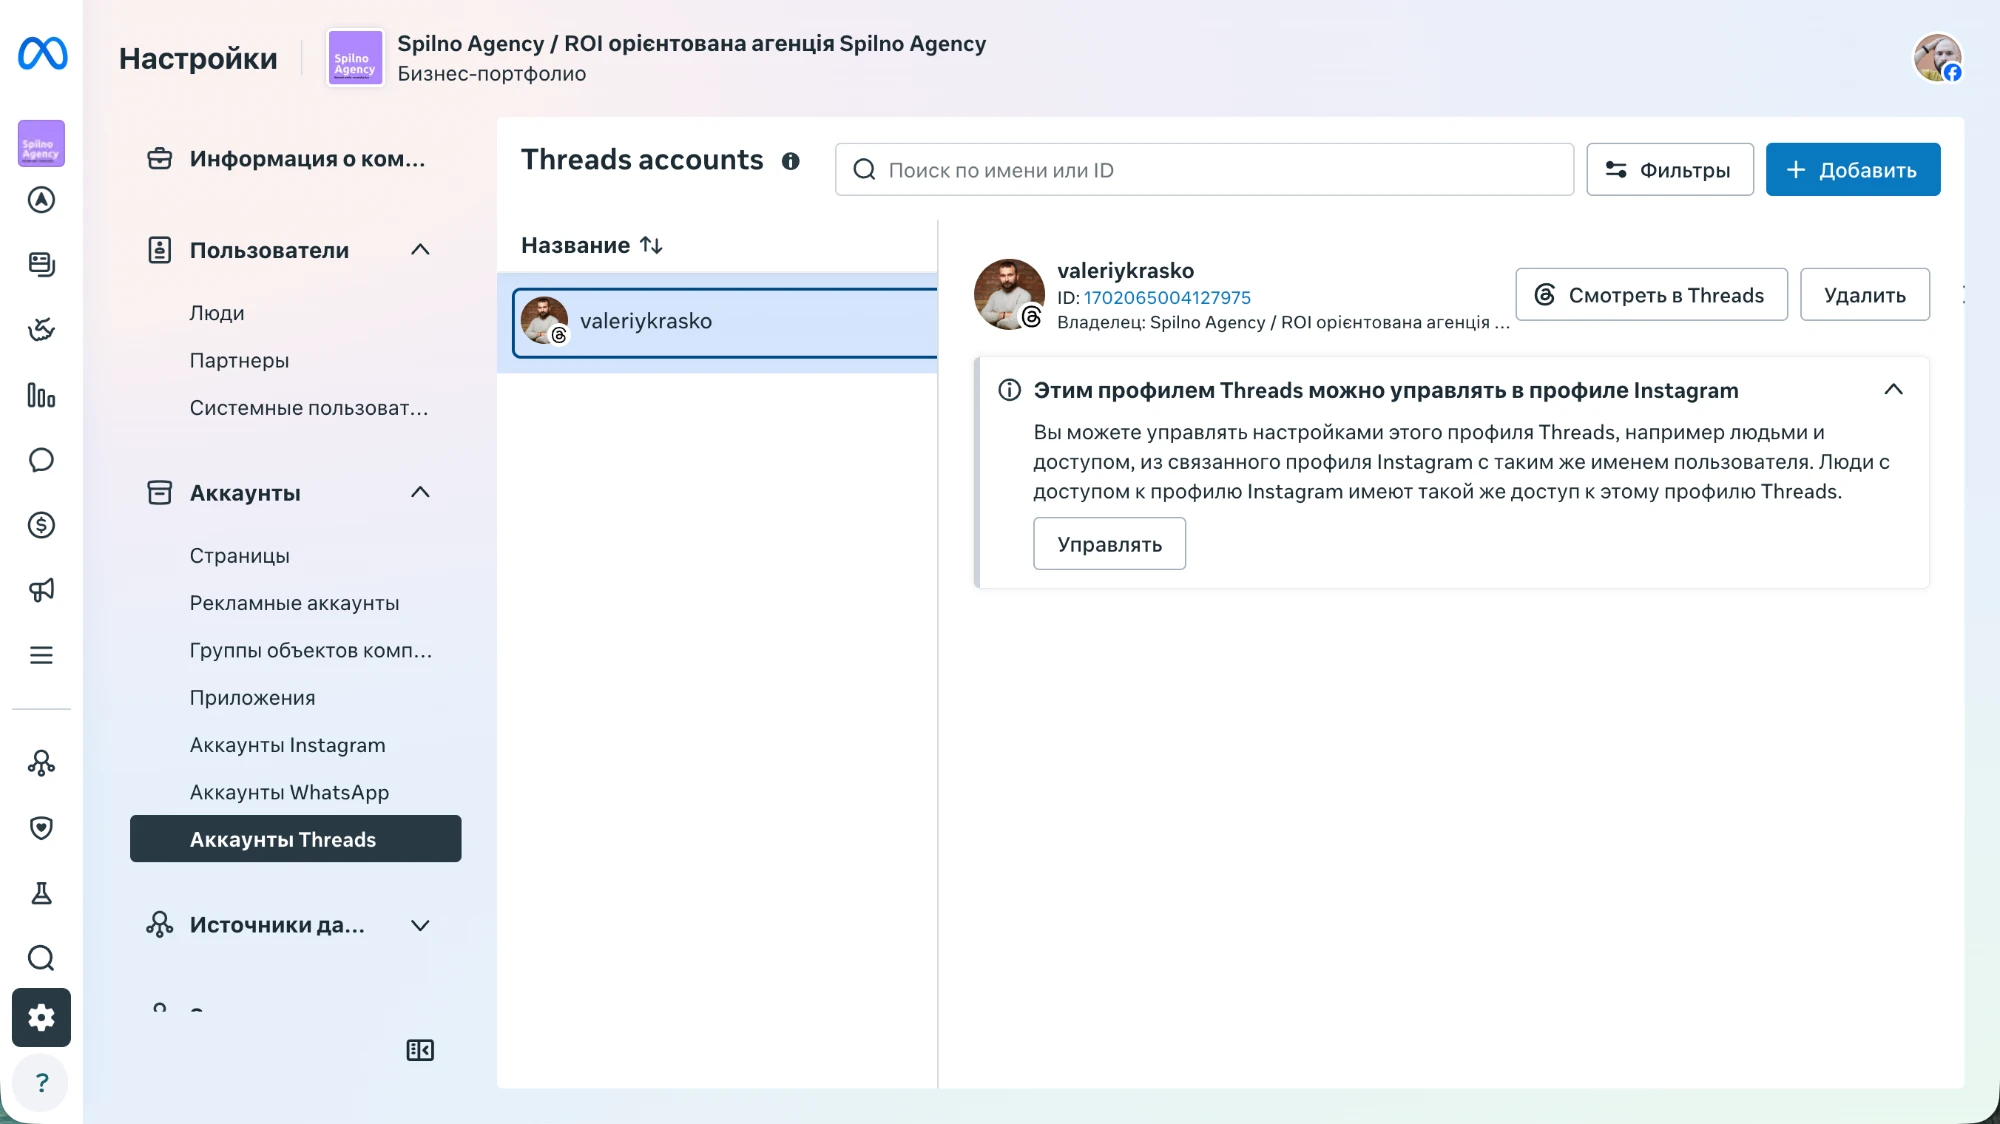The image size is (2000, 1124).
Task: Click the Добавить button
Action: point(1853,170)
